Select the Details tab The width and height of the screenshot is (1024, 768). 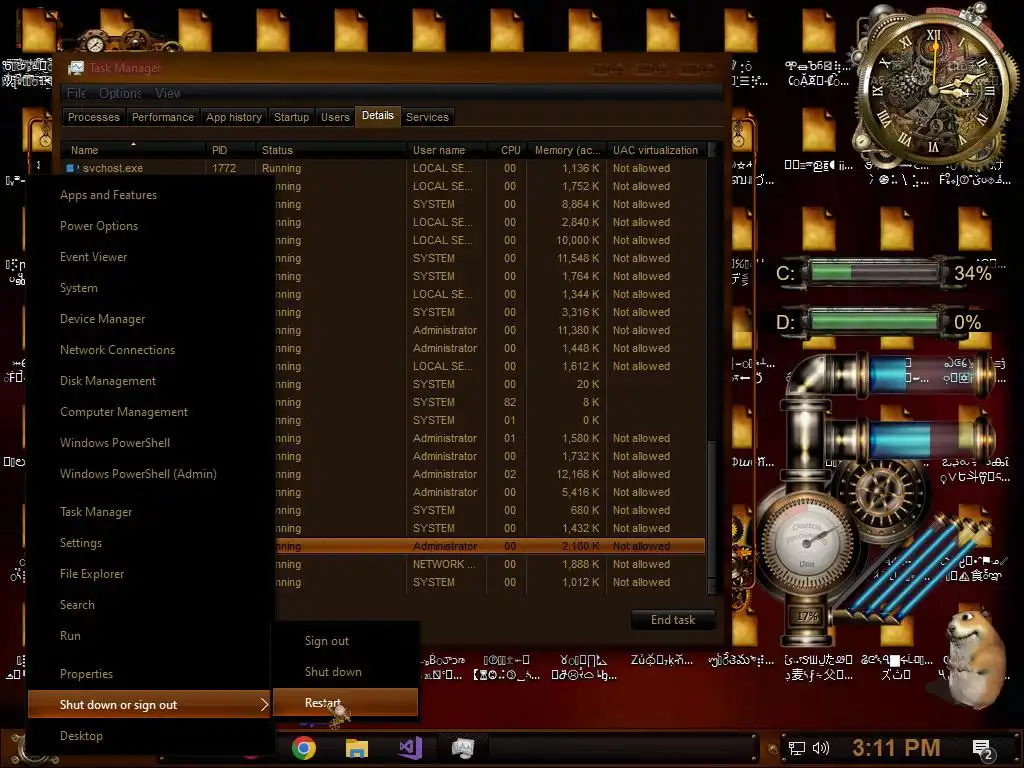pyautogui.click(x=377, y=116)
